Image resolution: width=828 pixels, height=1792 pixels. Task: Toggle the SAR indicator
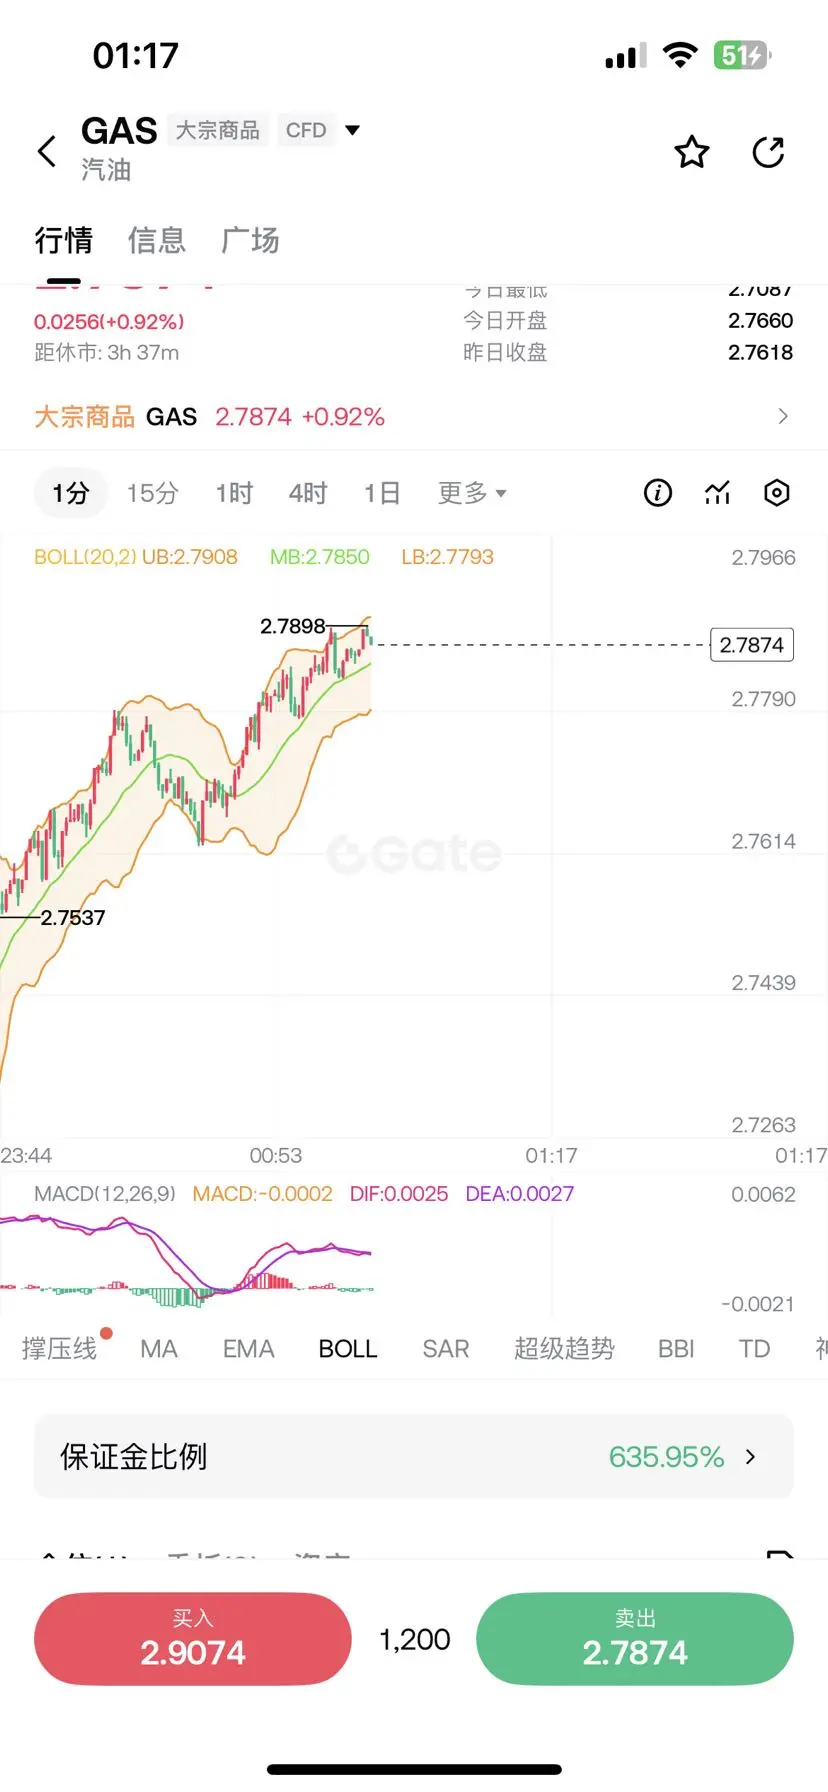446,1349
